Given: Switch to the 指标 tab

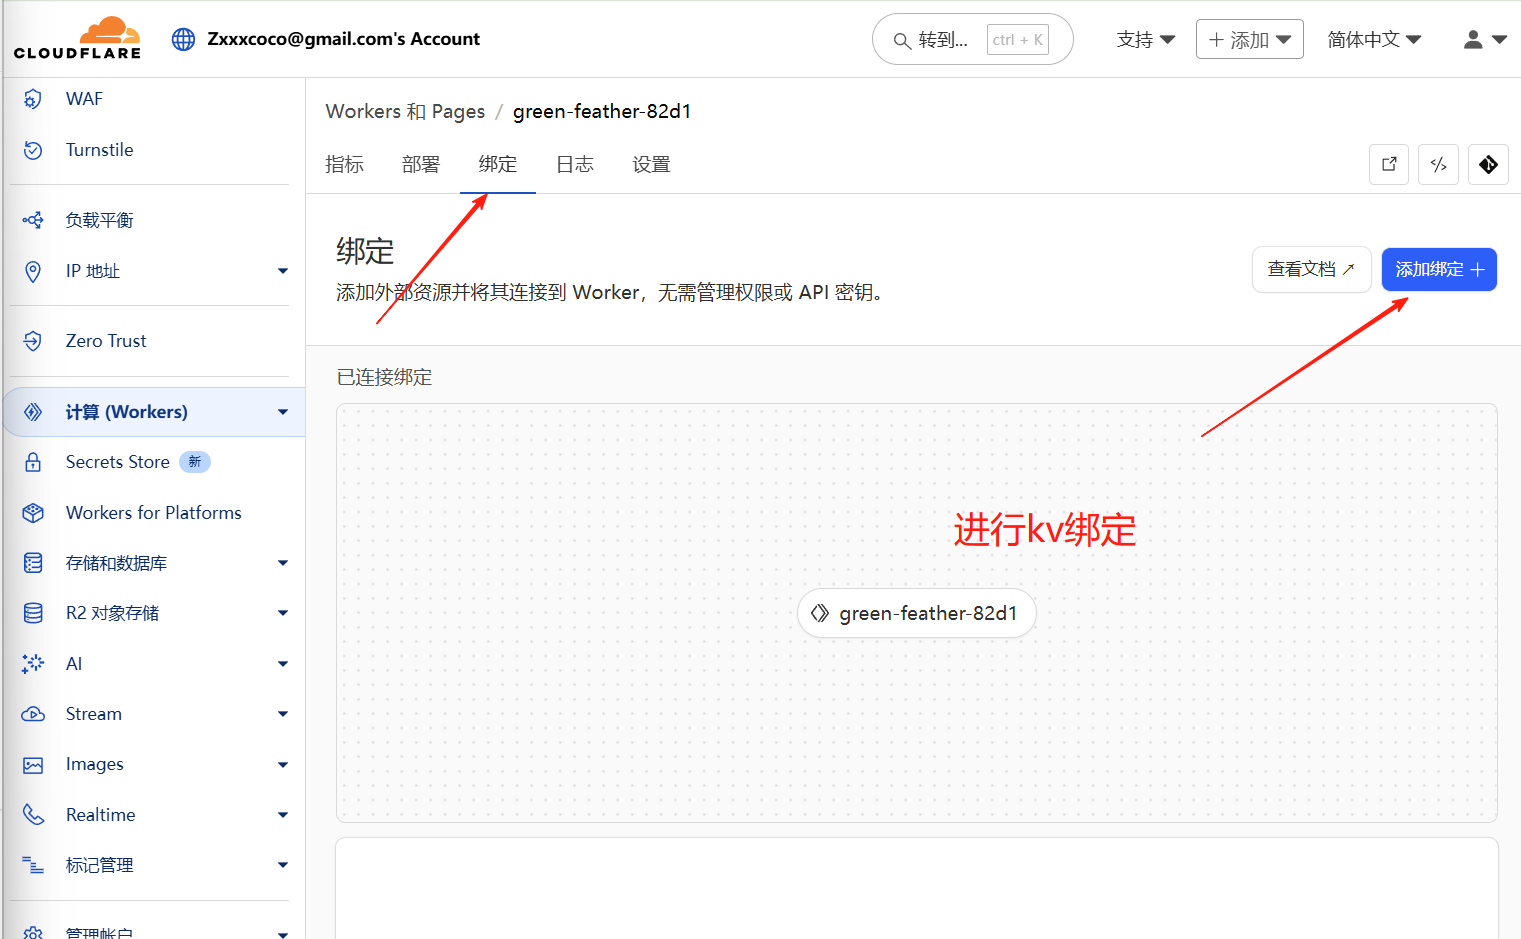Looking at the screenshot, I should 344,165.
